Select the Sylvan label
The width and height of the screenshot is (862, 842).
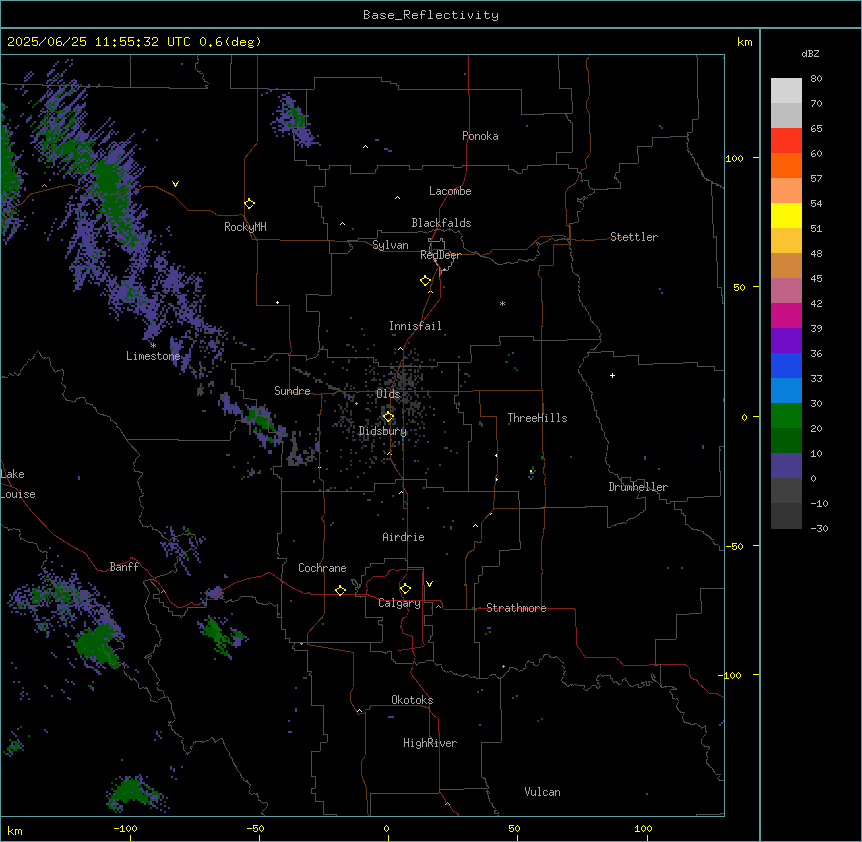coord(390,245)
